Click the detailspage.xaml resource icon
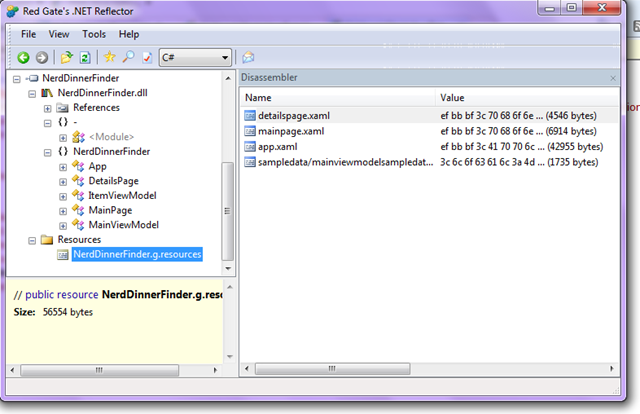This screenshot has height=414, width=640. click(x=250, y=116)
